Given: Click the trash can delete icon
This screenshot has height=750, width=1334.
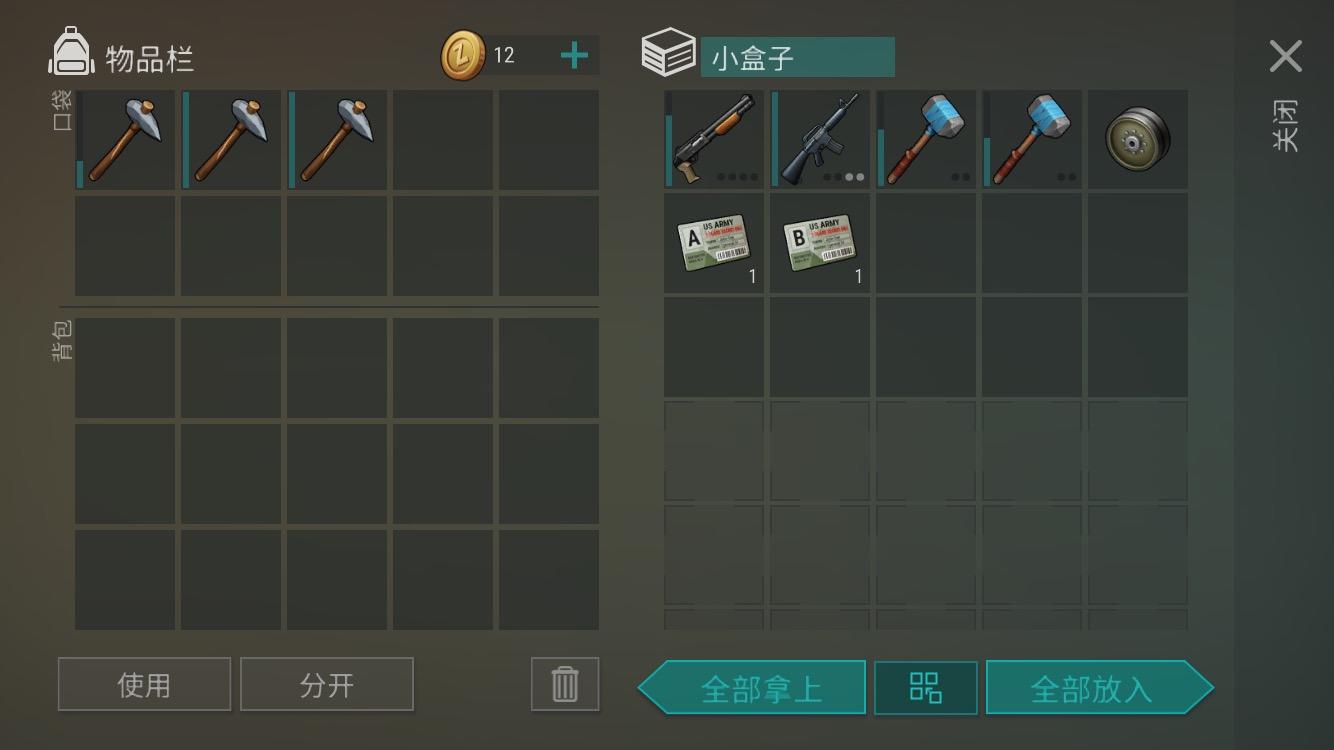Looking at the screenshot, I should point(565,684).
